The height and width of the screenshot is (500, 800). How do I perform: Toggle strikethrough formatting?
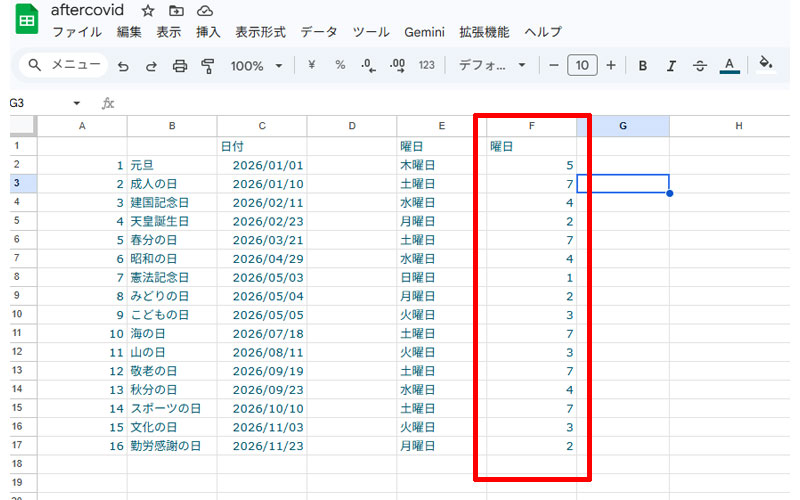700,66
